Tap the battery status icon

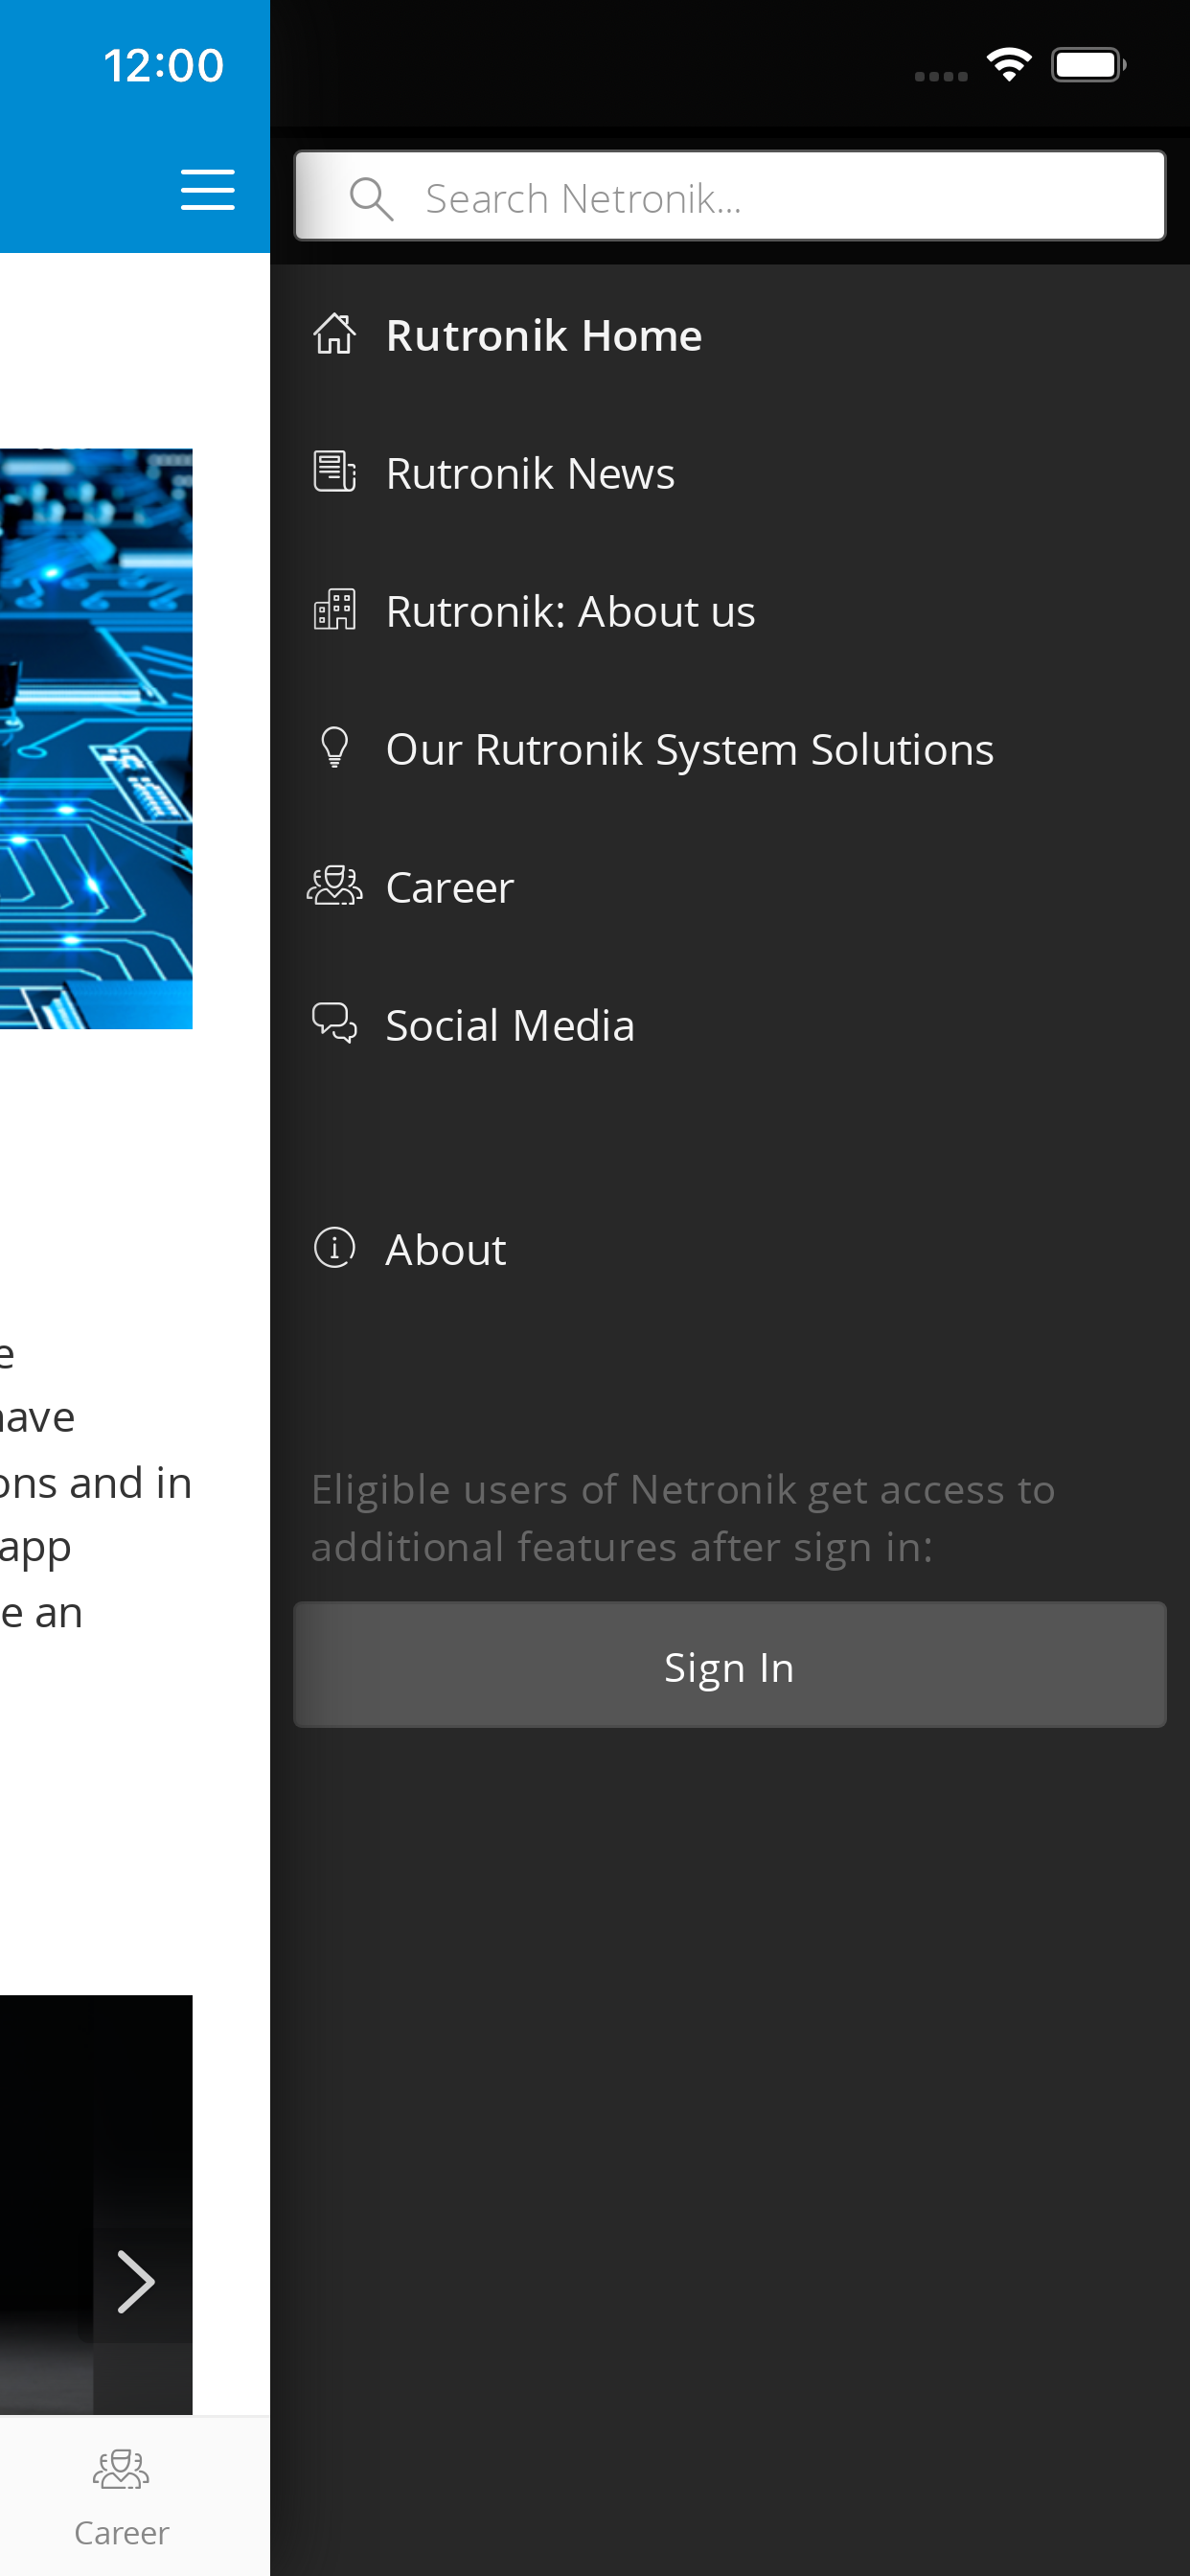point(1088,65)
